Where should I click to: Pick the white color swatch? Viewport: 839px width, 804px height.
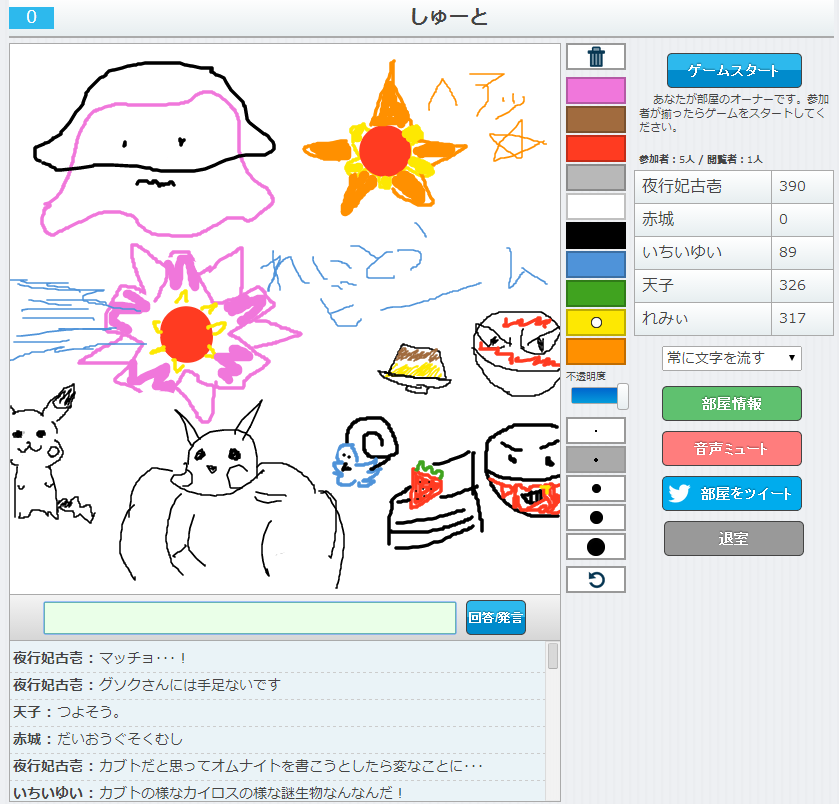(x=596, y=206)
